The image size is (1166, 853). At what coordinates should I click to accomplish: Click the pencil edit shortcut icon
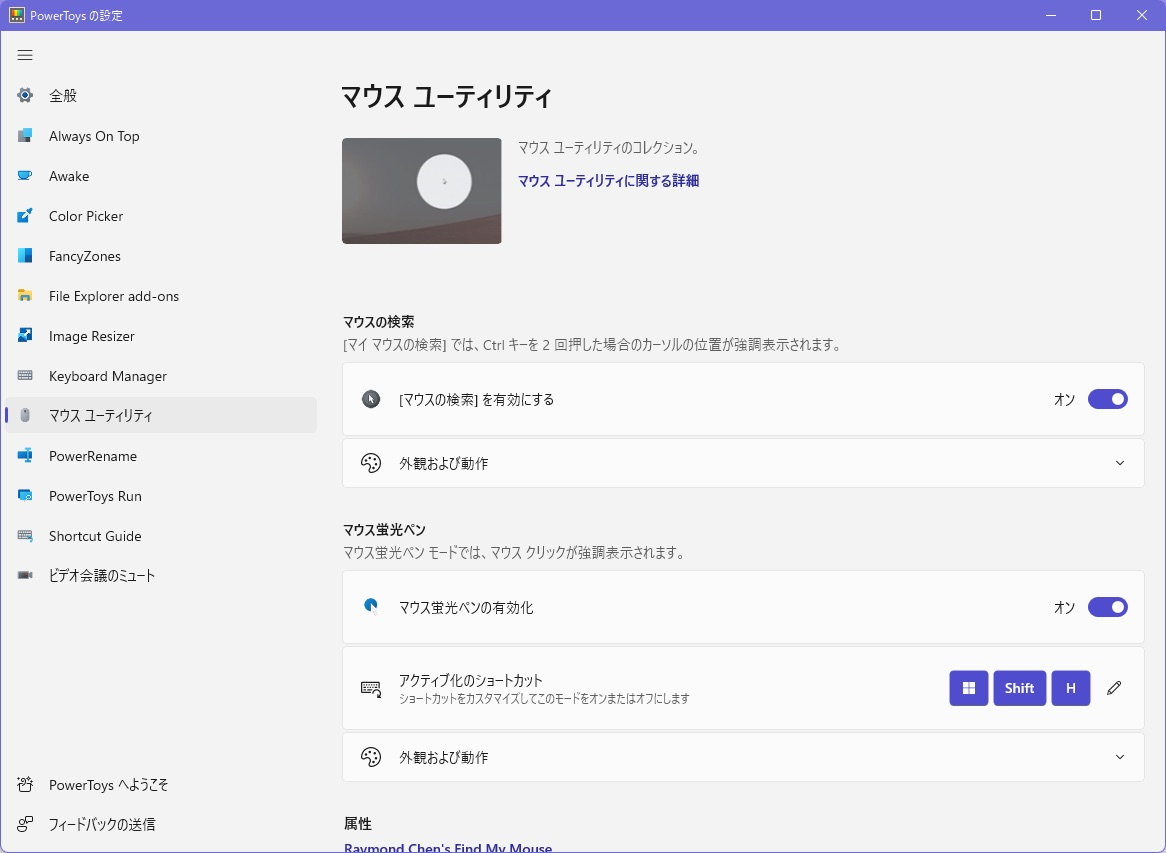1114,688
